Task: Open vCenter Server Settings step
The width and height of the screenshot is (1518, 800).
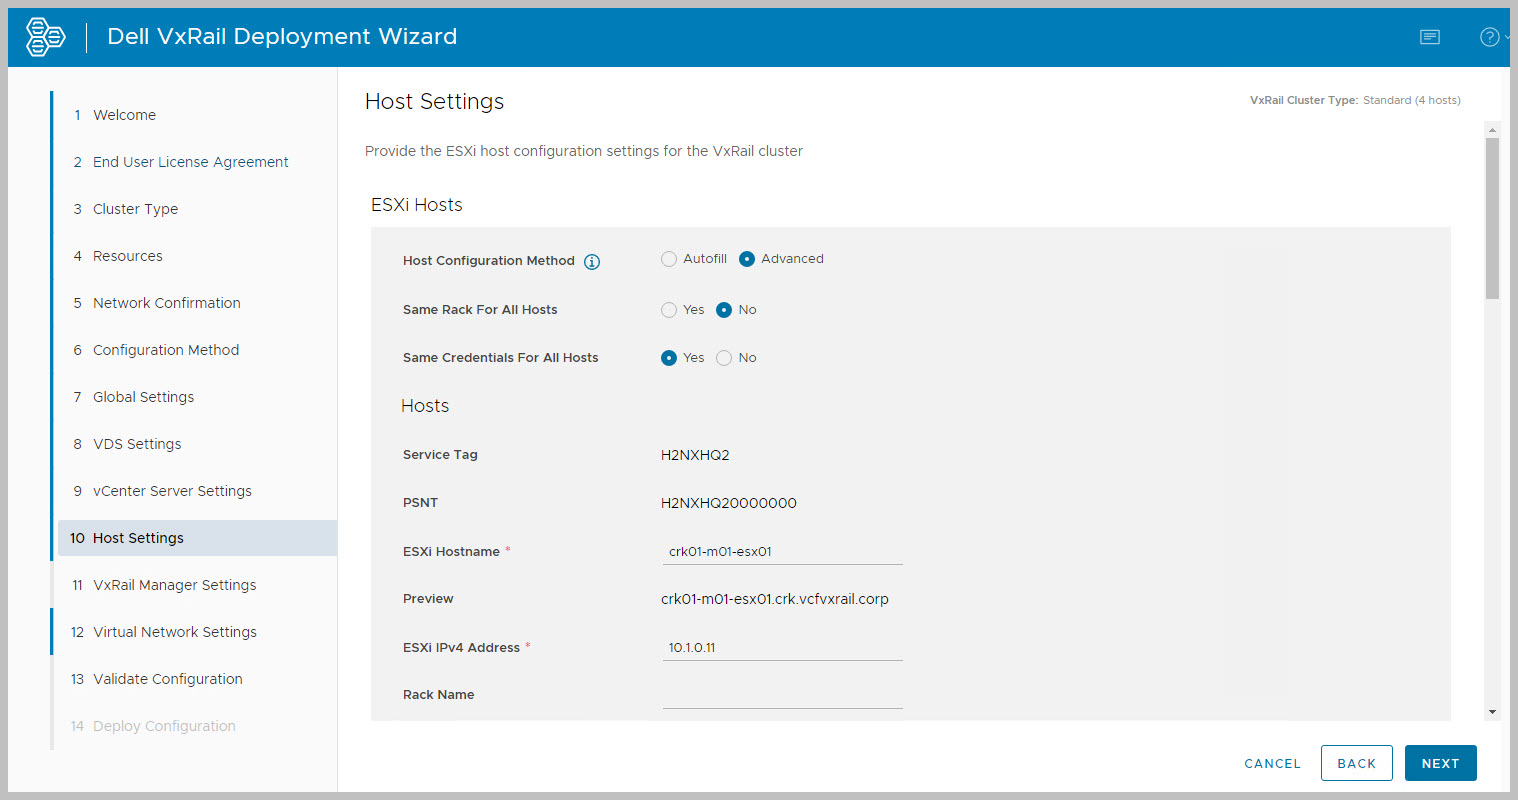Action: click(172, 491)
